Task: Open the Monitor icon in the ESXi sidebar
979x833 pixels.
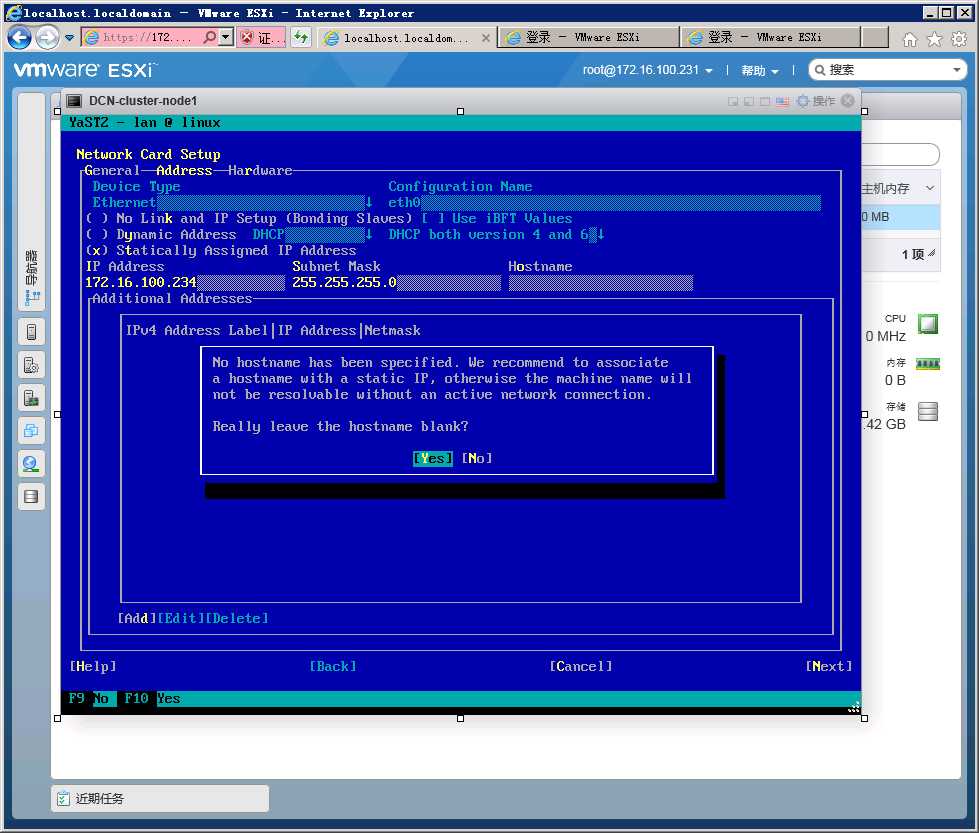Action: pyautogui.click(x=31, y=398)
